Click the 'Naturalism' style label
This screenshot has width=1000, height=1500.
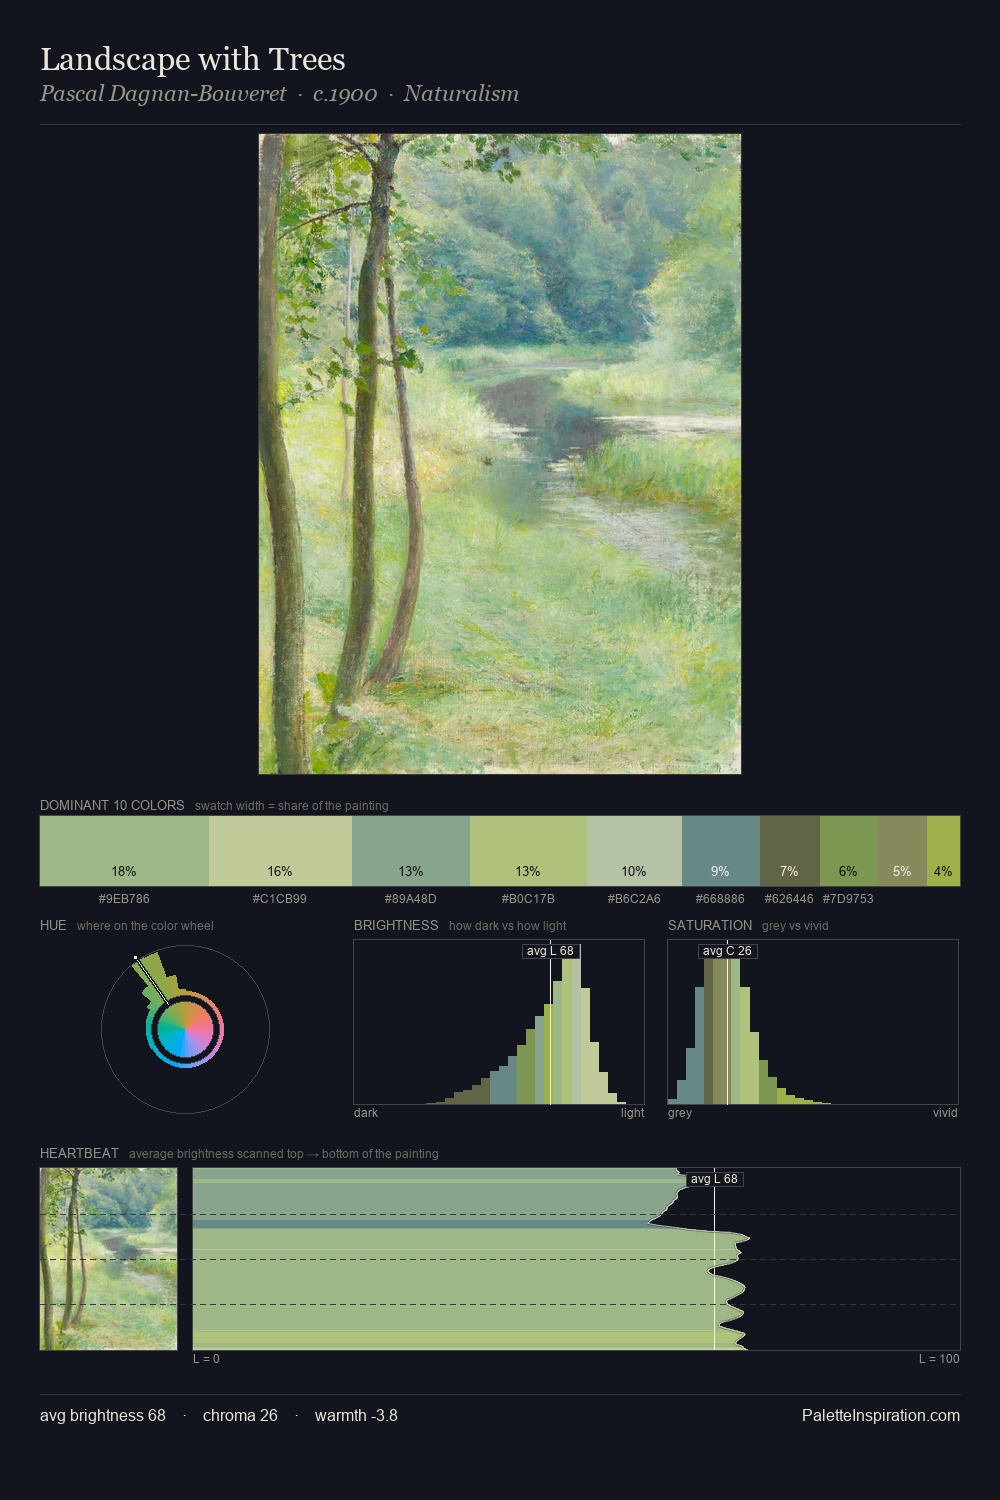click(461, 94)
